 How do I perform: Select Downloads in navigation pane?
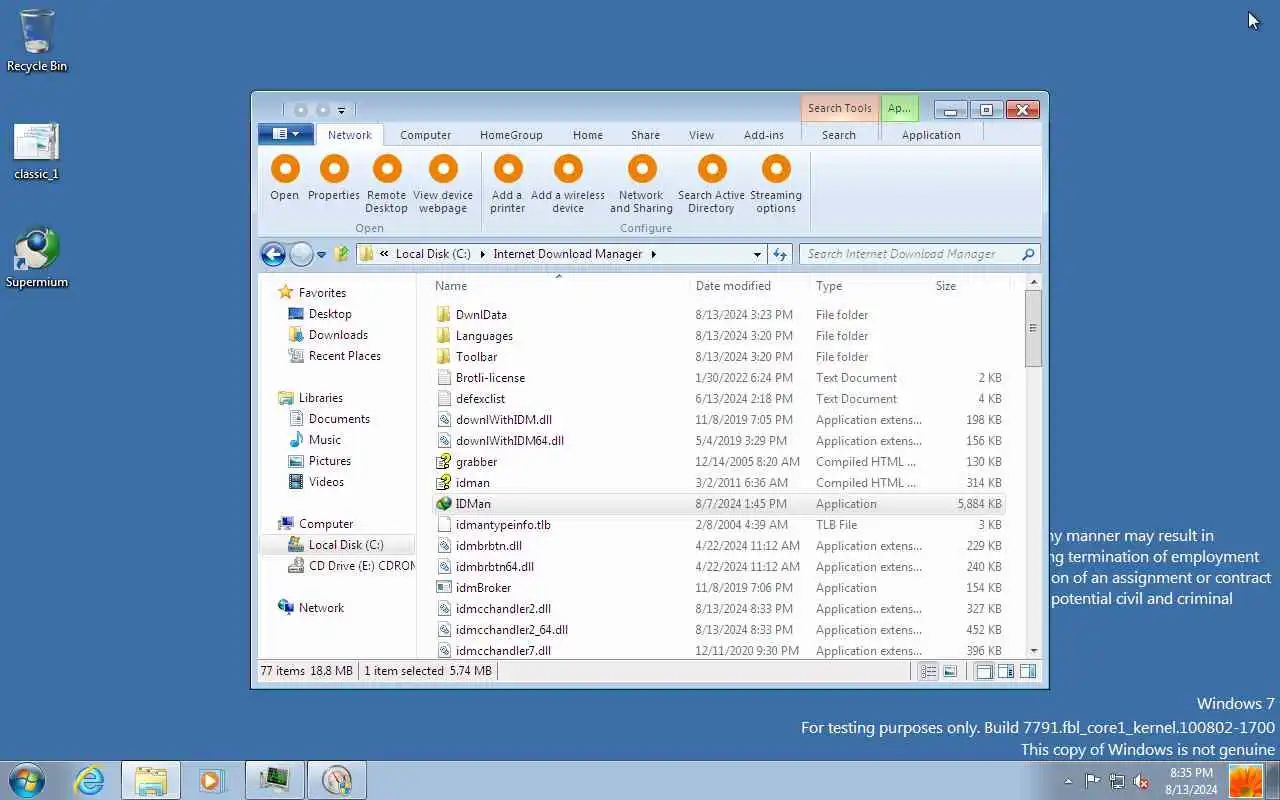click(338, 335)
